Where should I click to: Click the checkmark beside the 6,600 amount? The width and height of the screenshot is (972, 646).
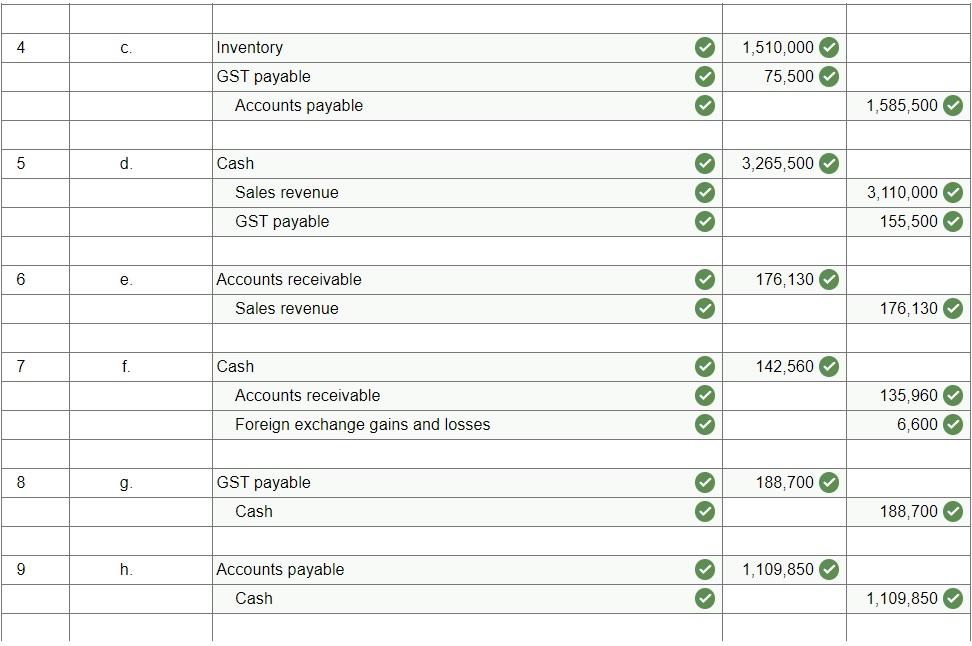951,424
